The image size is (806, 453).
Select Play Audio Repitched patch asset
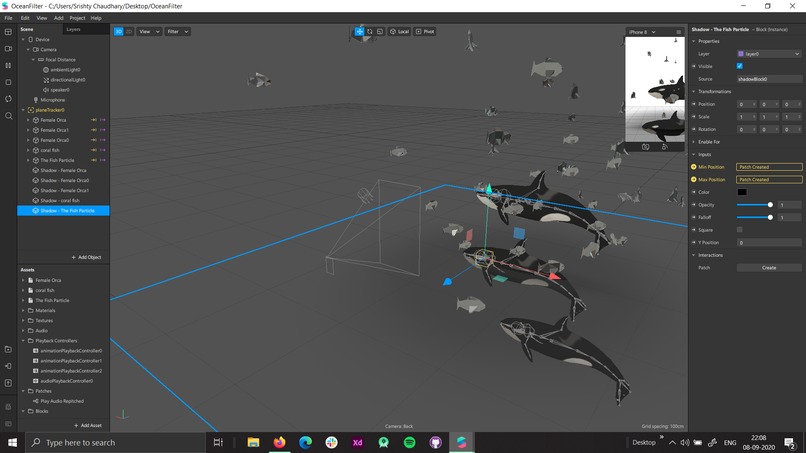point(62,401)
